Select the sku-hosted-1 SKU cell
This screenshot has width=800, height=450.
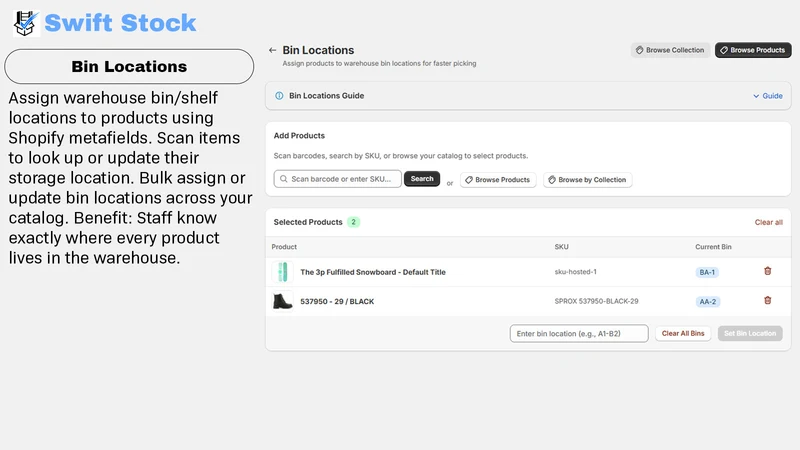pos(576,272)
